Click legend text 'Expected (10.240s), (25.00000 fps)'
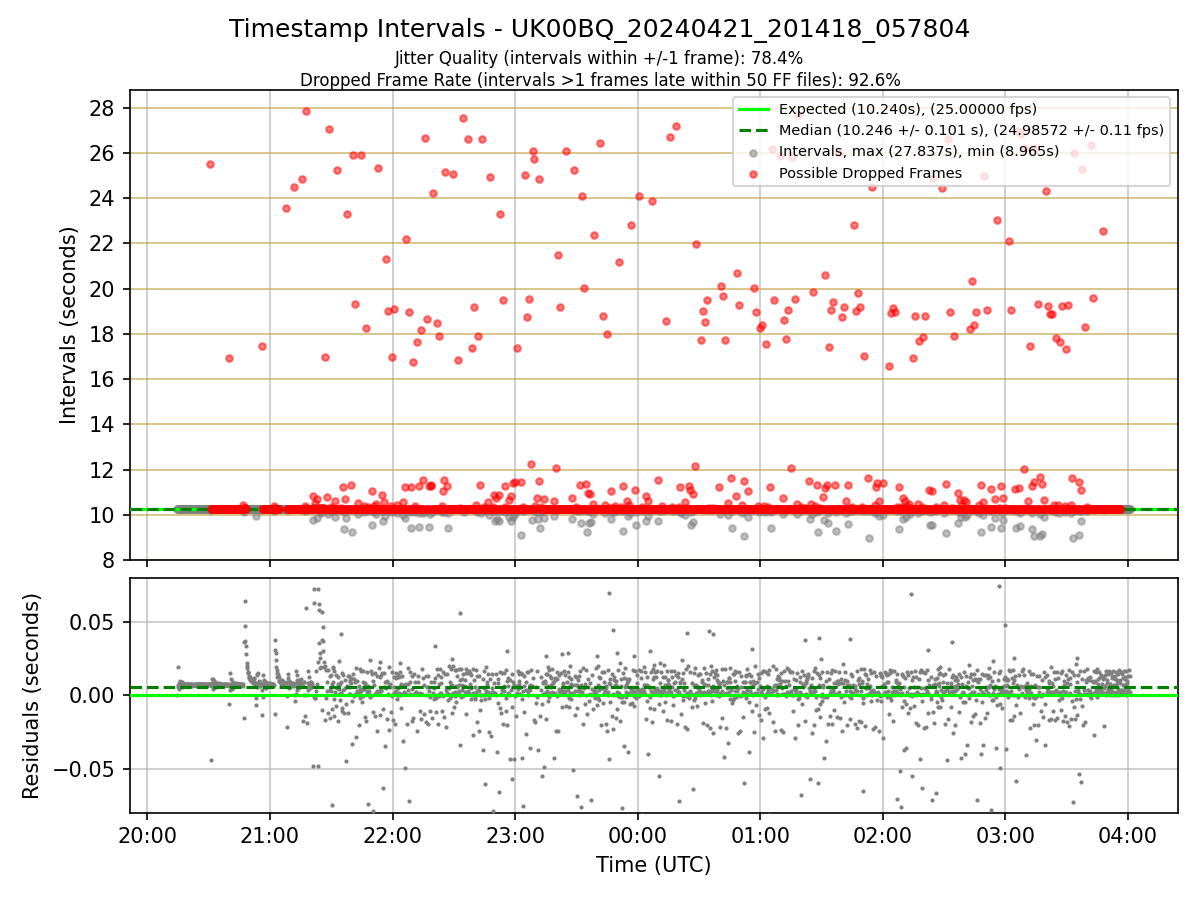This screenshot has width=1200, height=900. click(x=908, y=109)
